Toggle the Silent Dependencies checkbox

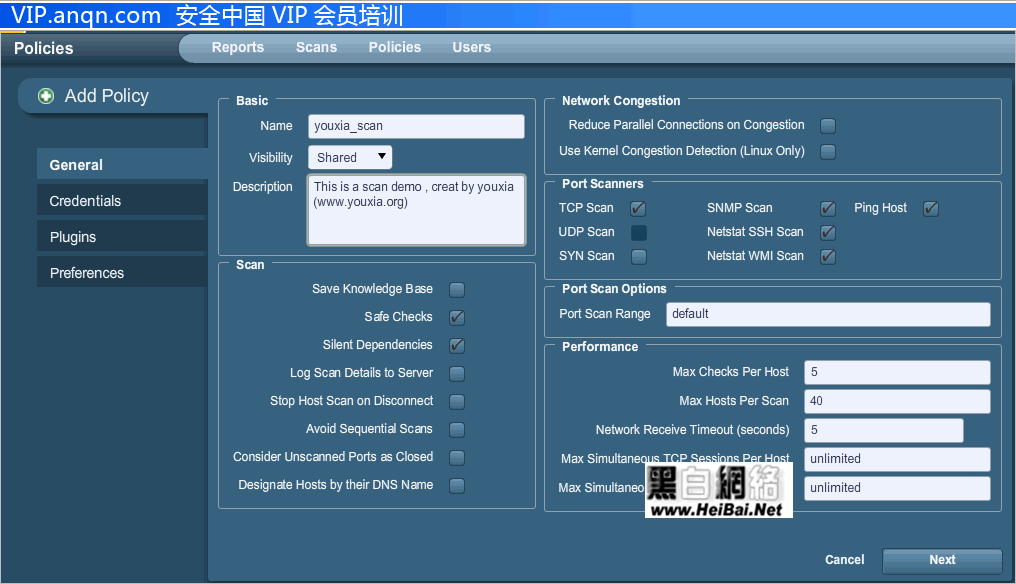[x=457, y=346]
